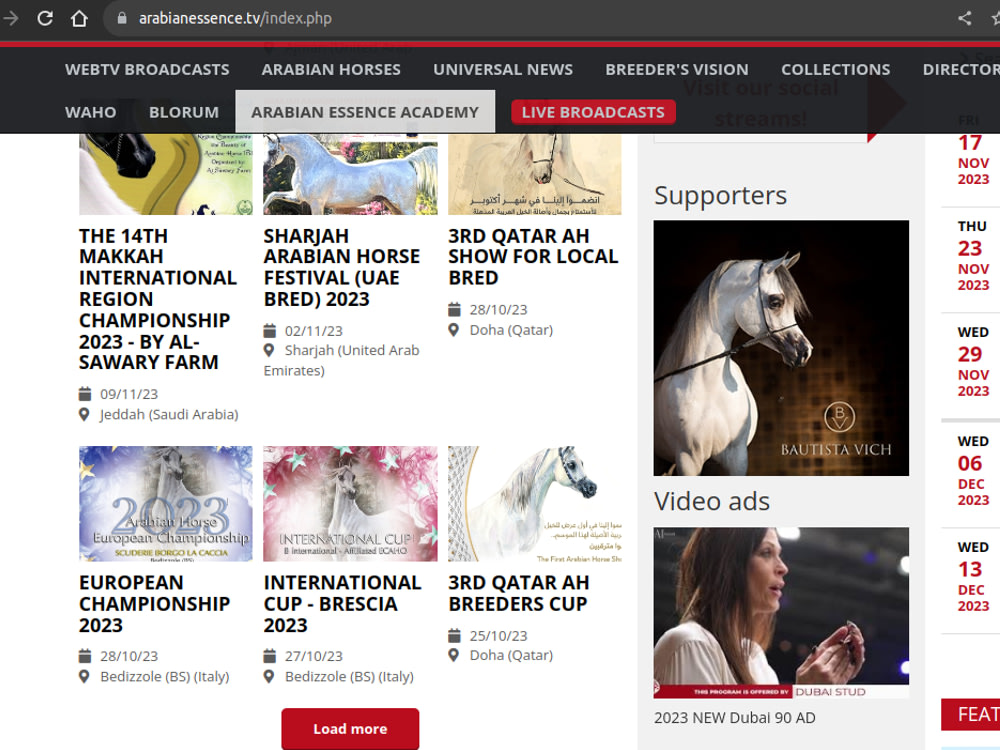1000x750 pixels.
Task: Open the Blorum menu item
Action: (184, 112)
